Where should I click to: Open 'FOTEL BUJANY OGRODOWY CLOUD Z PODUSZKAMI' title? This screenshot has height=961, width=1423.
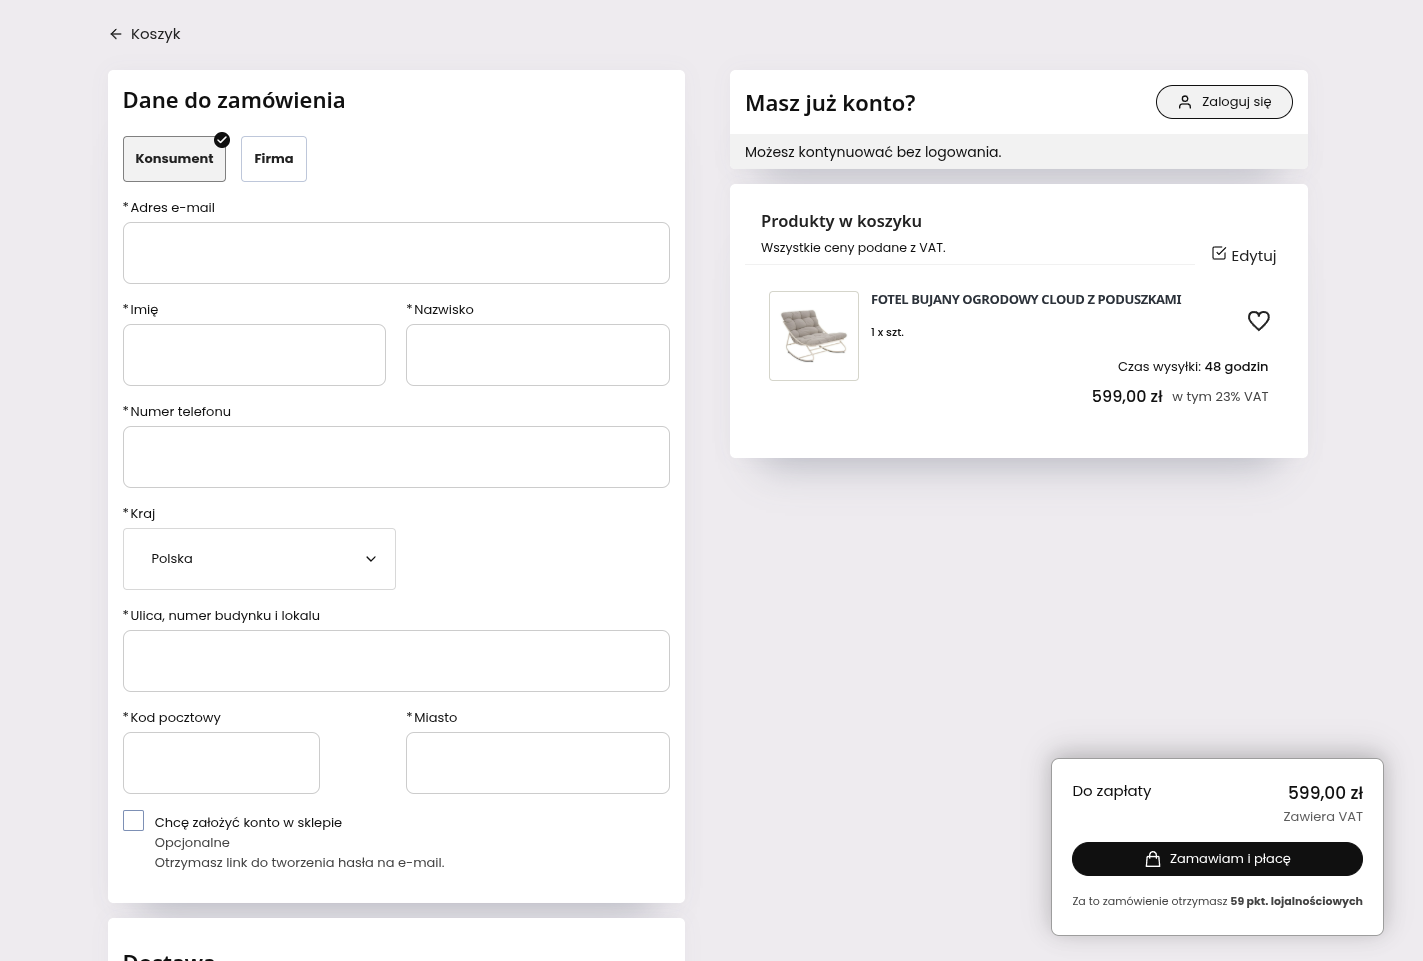[x=1026, y=299]
